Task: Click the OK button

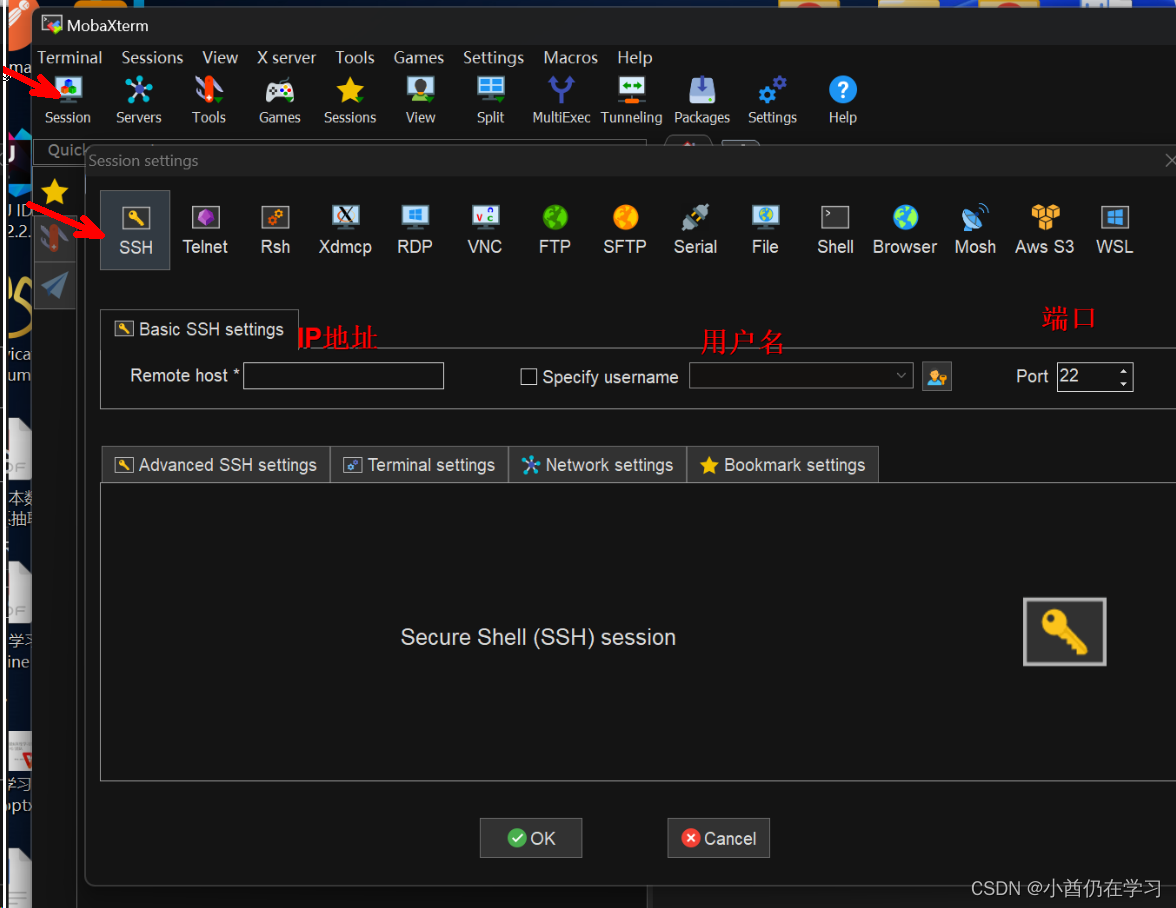Action: coord(531,838)
